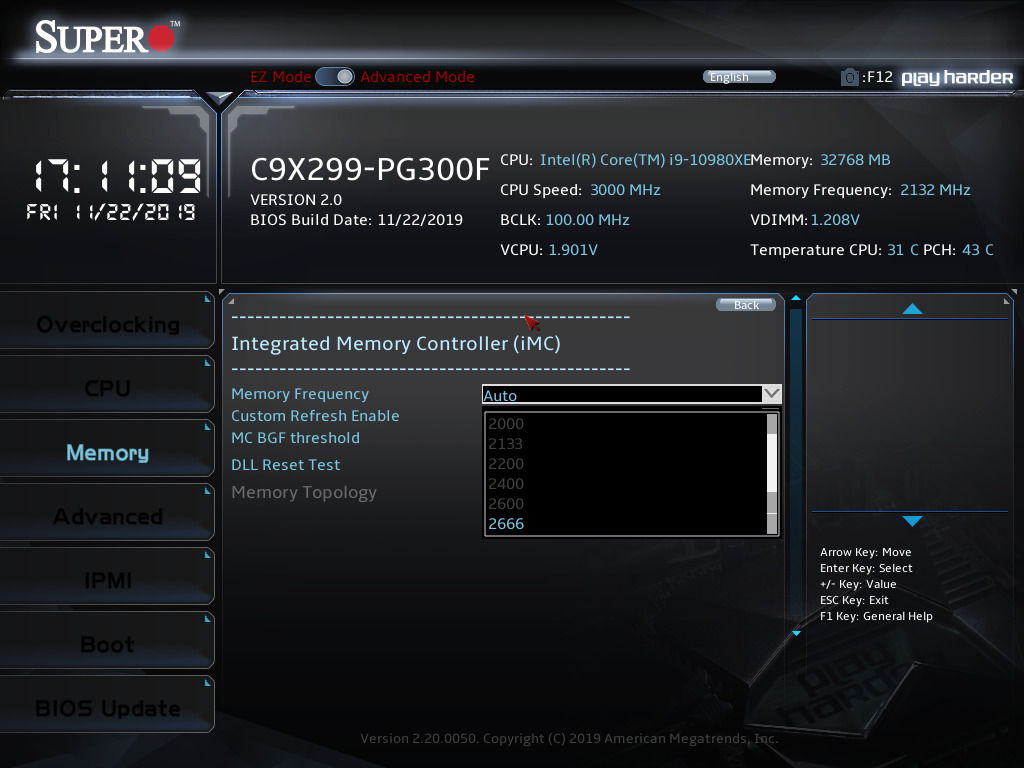The width and height of the screenshot is (1024, 768).
Task: Click the F12 screenshot camera icon
Action: (849, 77)
